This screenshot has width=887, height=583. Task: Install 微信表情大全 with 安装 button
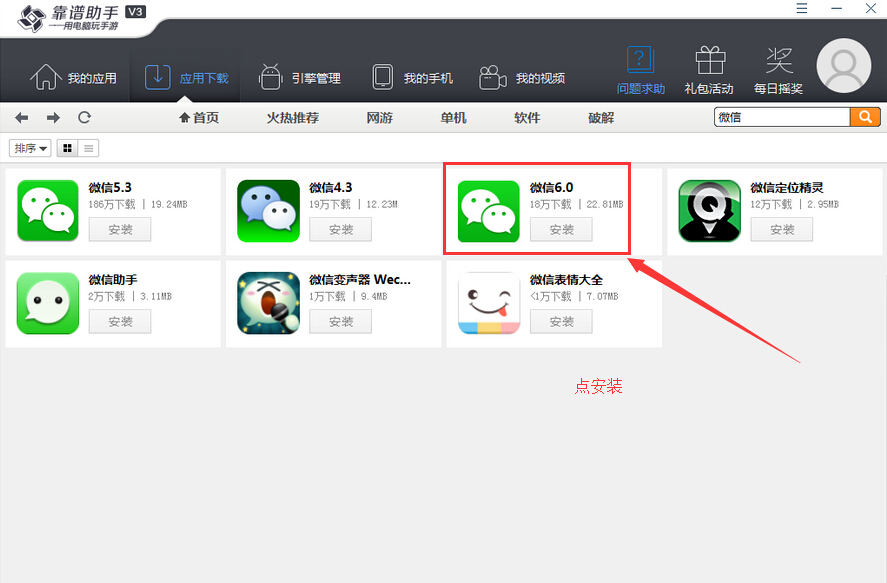[x=561, y=321]
